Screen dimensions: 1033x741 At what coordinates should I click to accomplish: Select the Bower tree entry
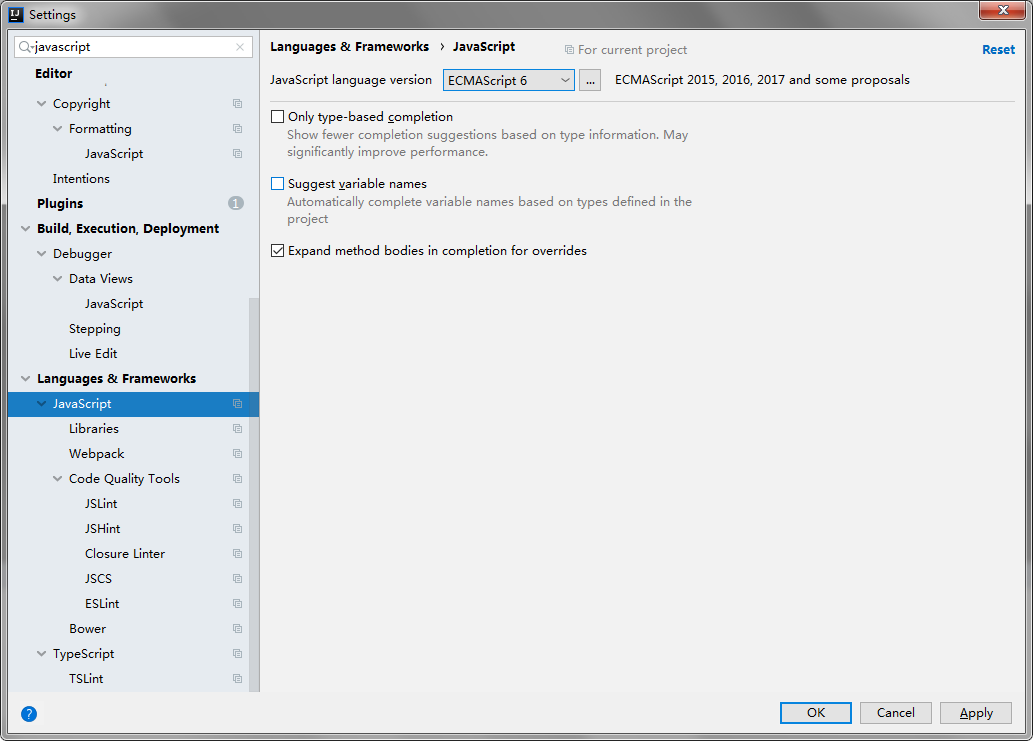(87, 629)
